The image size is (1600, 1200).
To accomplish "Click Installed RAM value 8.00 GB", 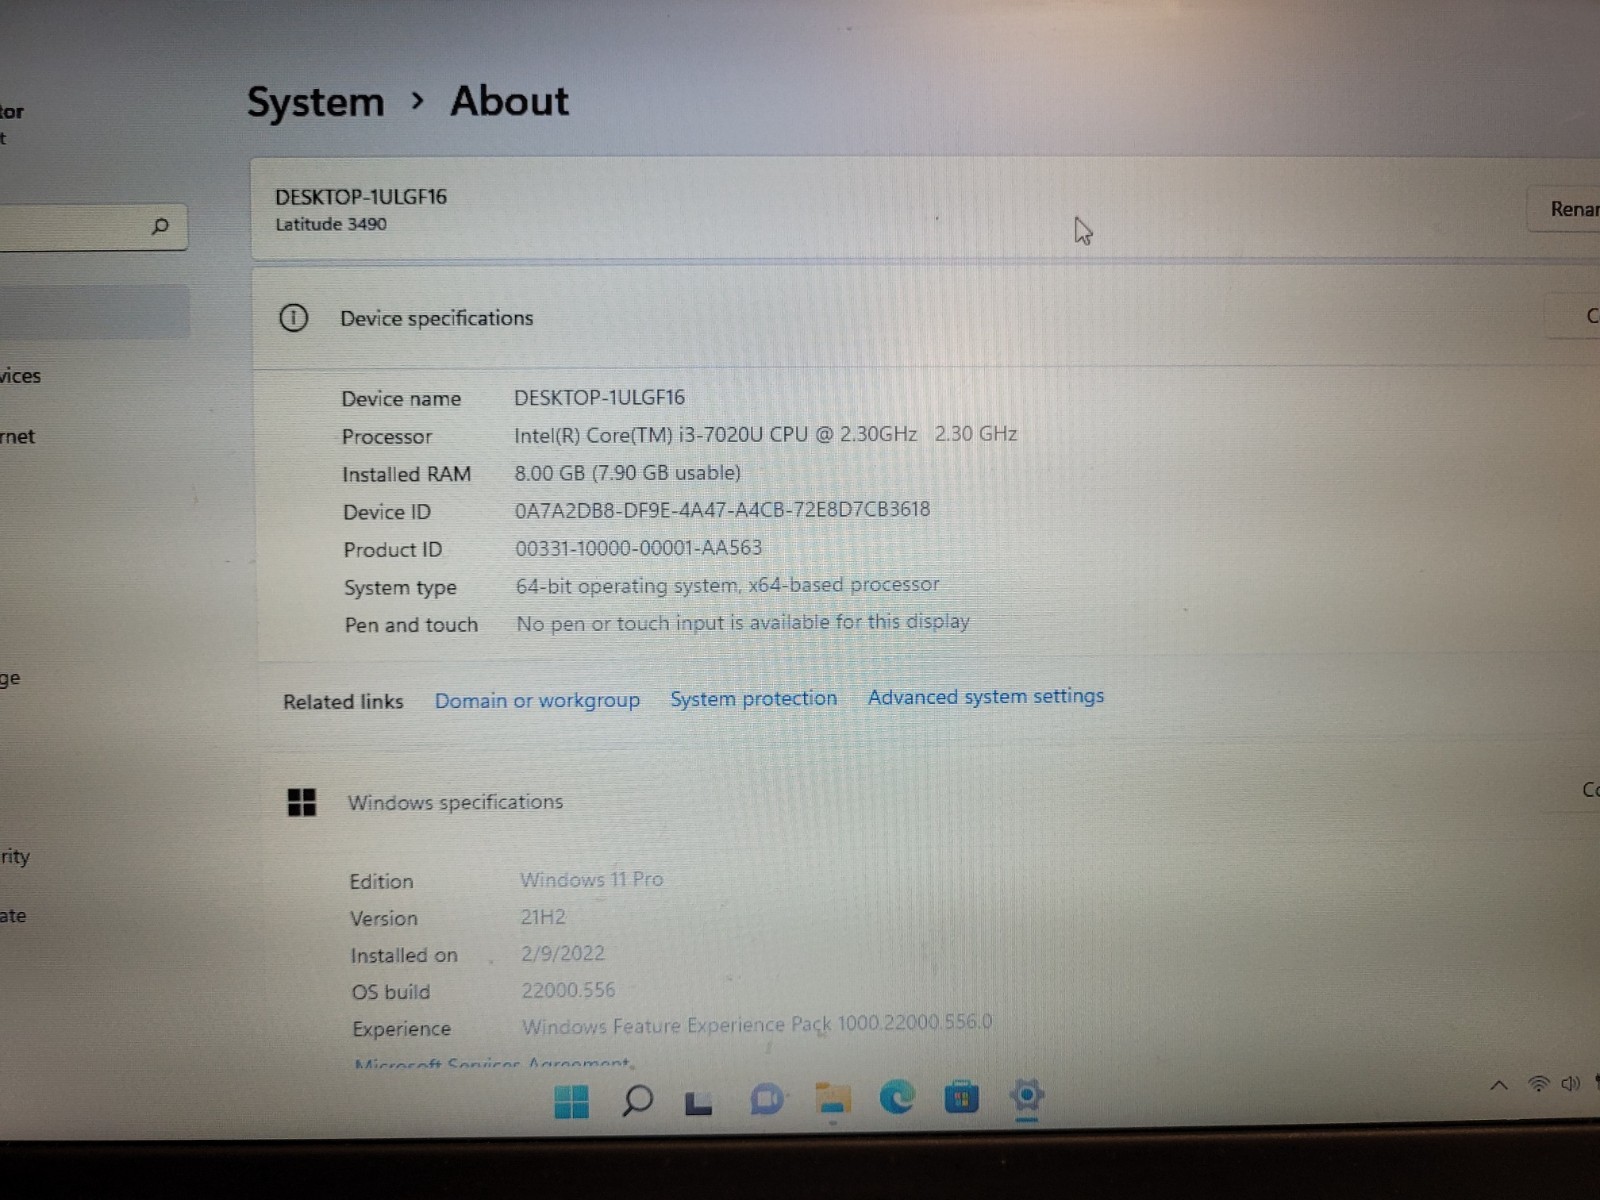I will tap(627, 472).
